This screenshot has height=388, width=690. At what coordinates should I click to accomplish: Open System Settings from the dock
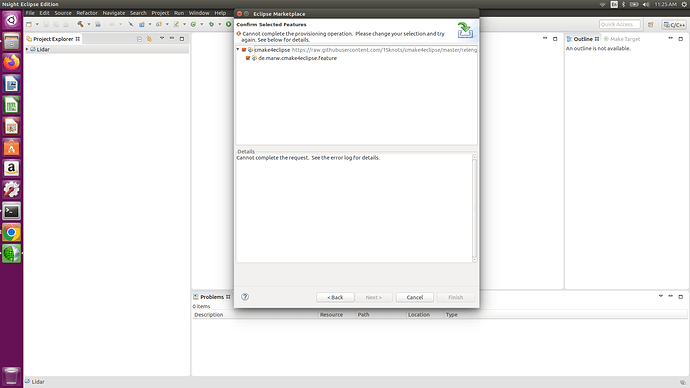11,190
